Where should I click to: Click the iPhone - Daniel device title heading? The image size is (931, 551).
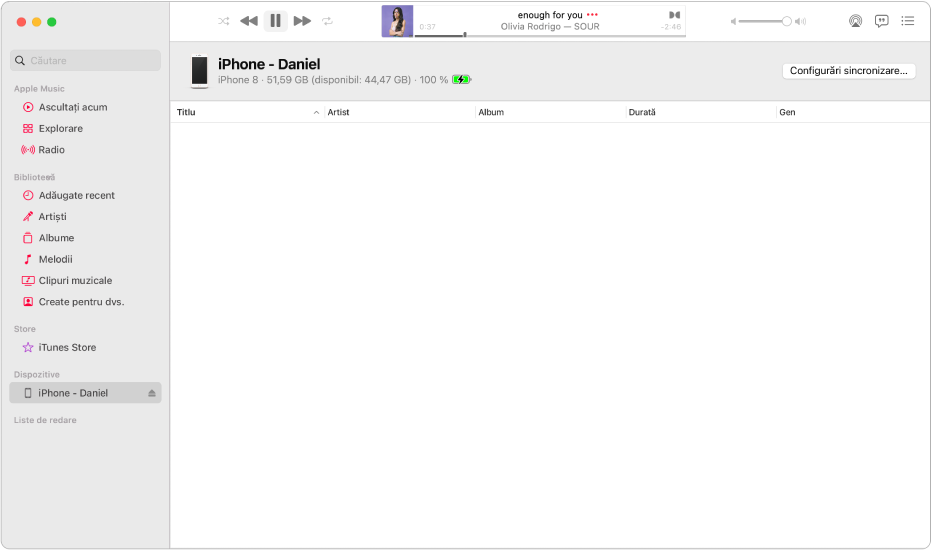pos(269,64)
